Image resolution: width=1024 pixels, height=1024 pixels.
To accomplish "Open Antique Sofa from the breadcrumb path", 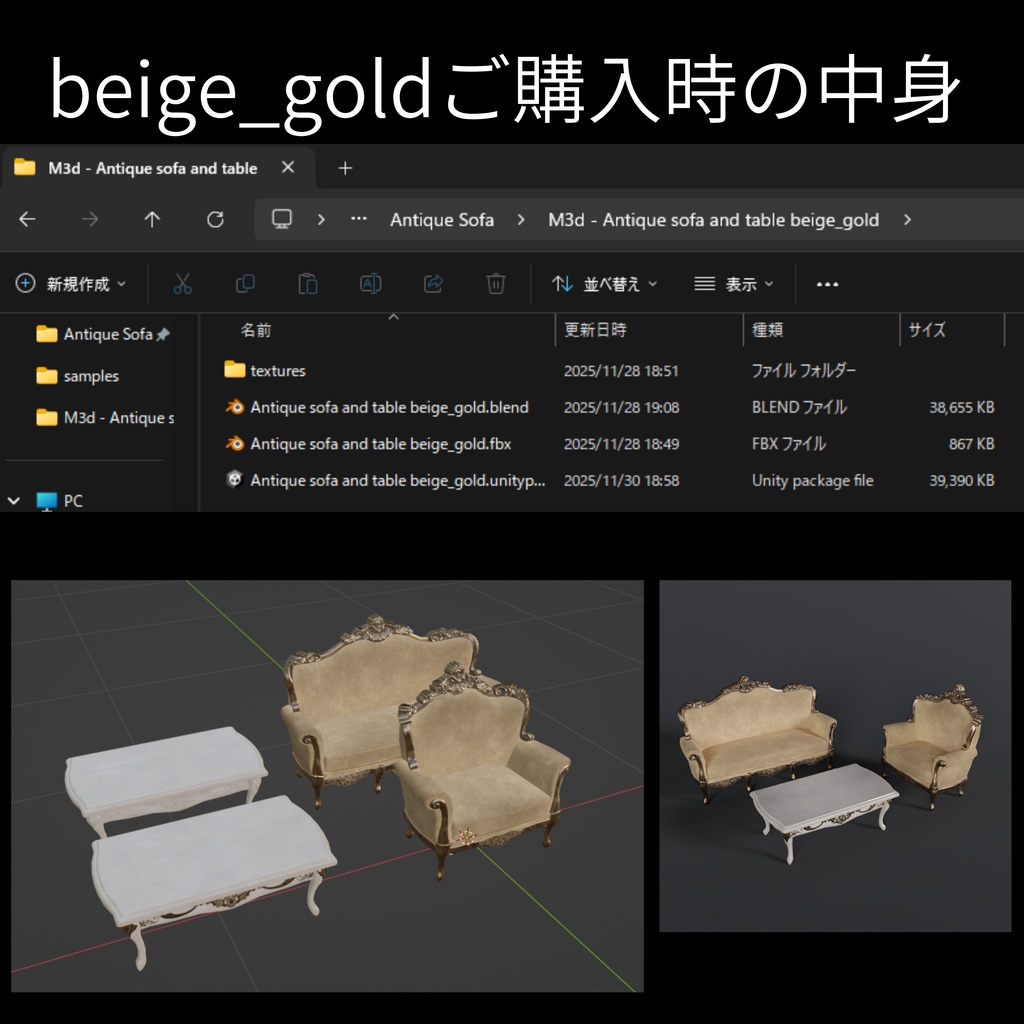I will 441,219.
